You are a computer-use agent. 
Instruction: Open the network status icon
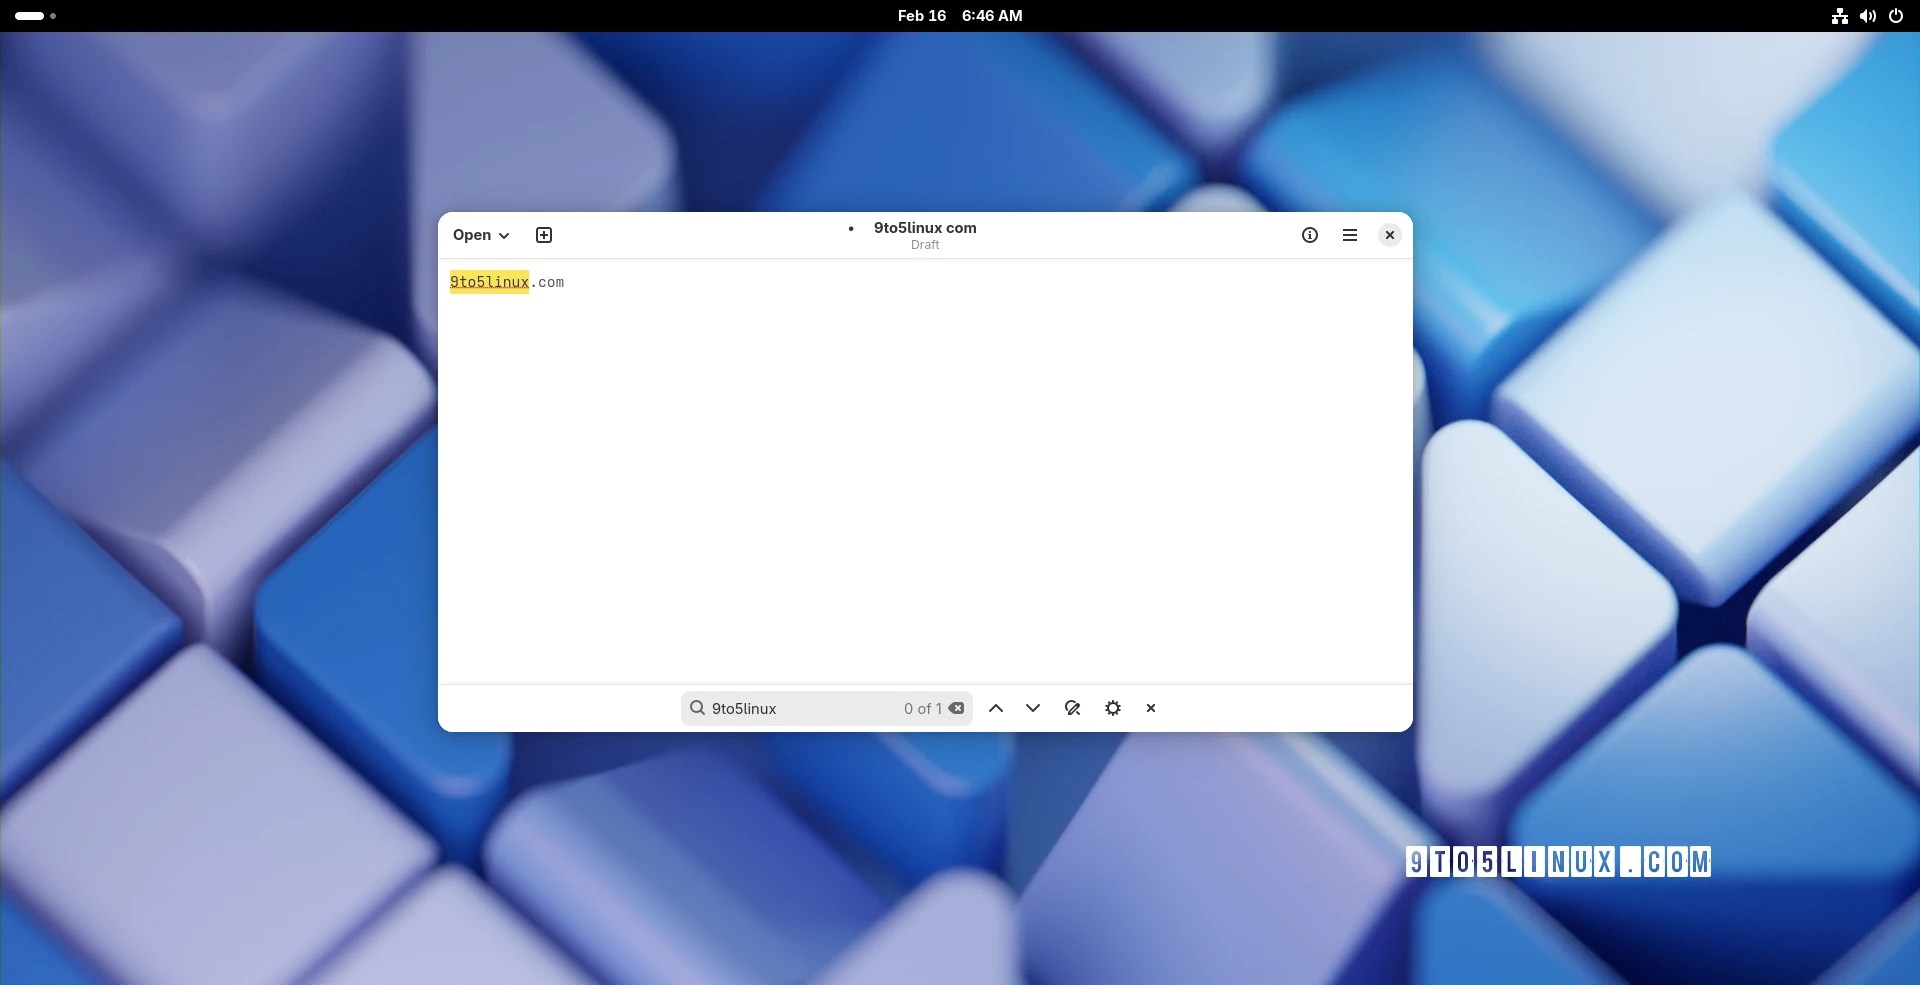1840,16
